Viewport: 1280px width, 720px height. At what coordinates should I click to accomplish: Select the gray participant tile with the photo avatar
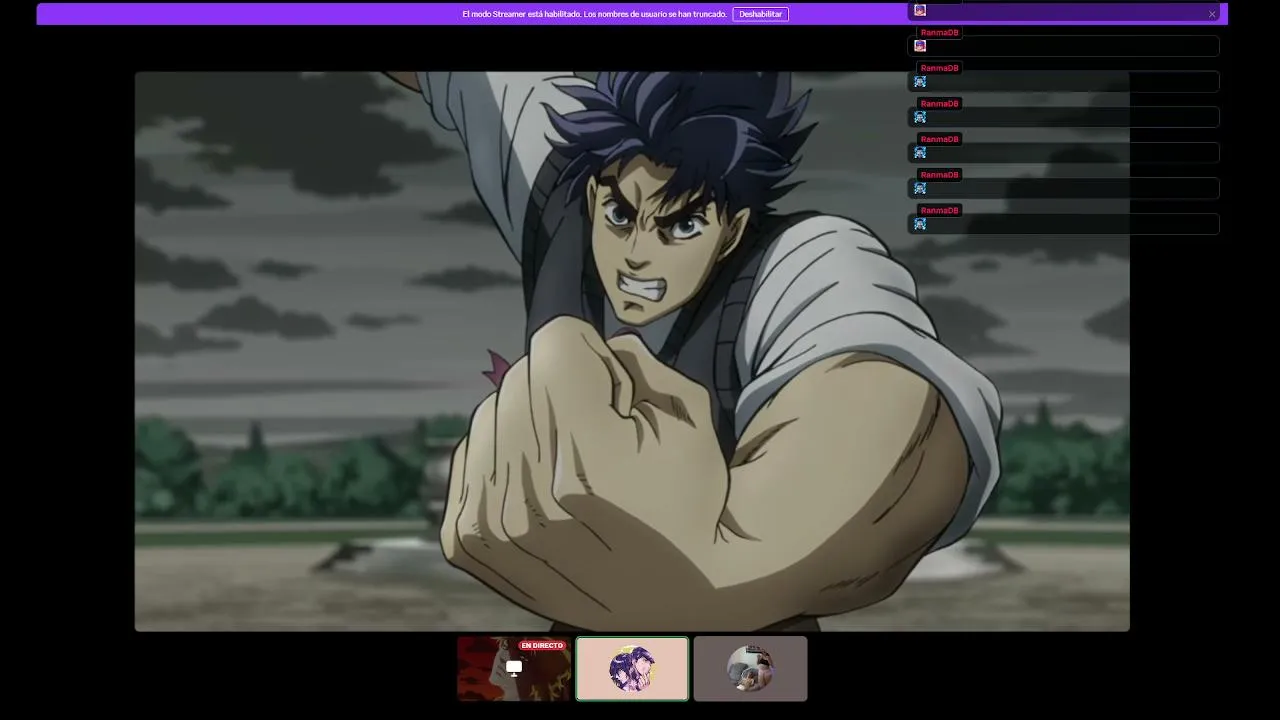[750, 669]
